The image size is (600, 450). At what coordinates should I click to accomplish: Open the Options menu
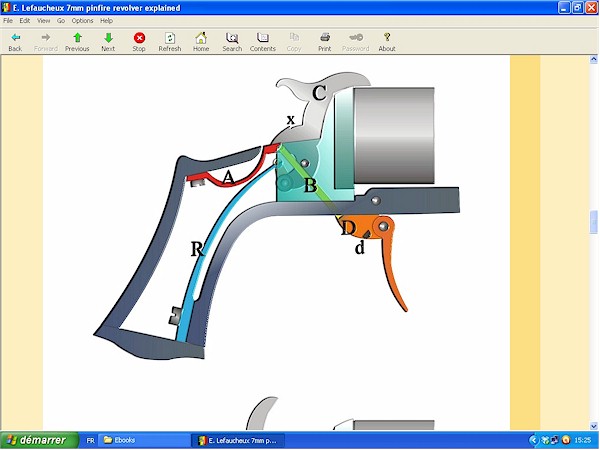pyautogui.click(x=82, y=21)
